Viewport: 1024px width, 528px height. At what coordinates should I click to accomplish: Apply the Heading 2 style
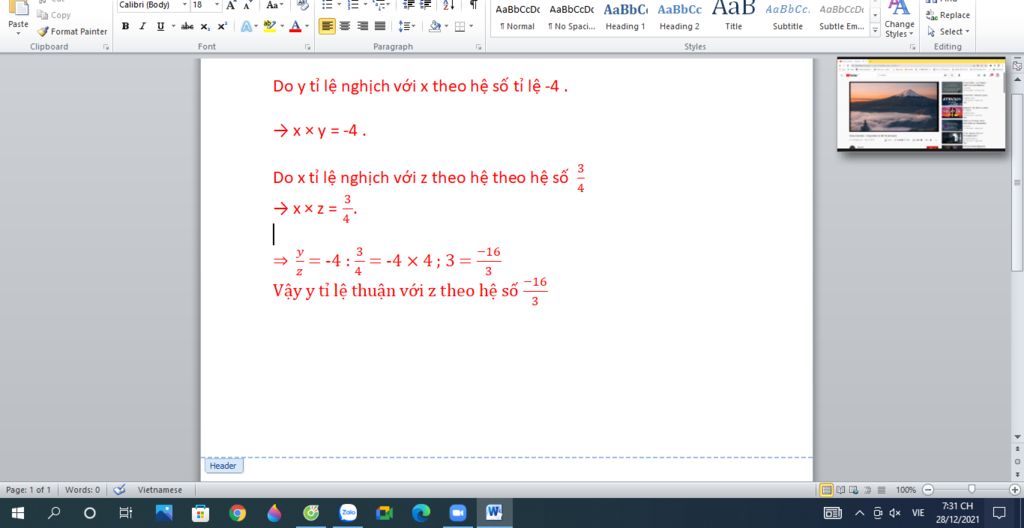(679, 18)
